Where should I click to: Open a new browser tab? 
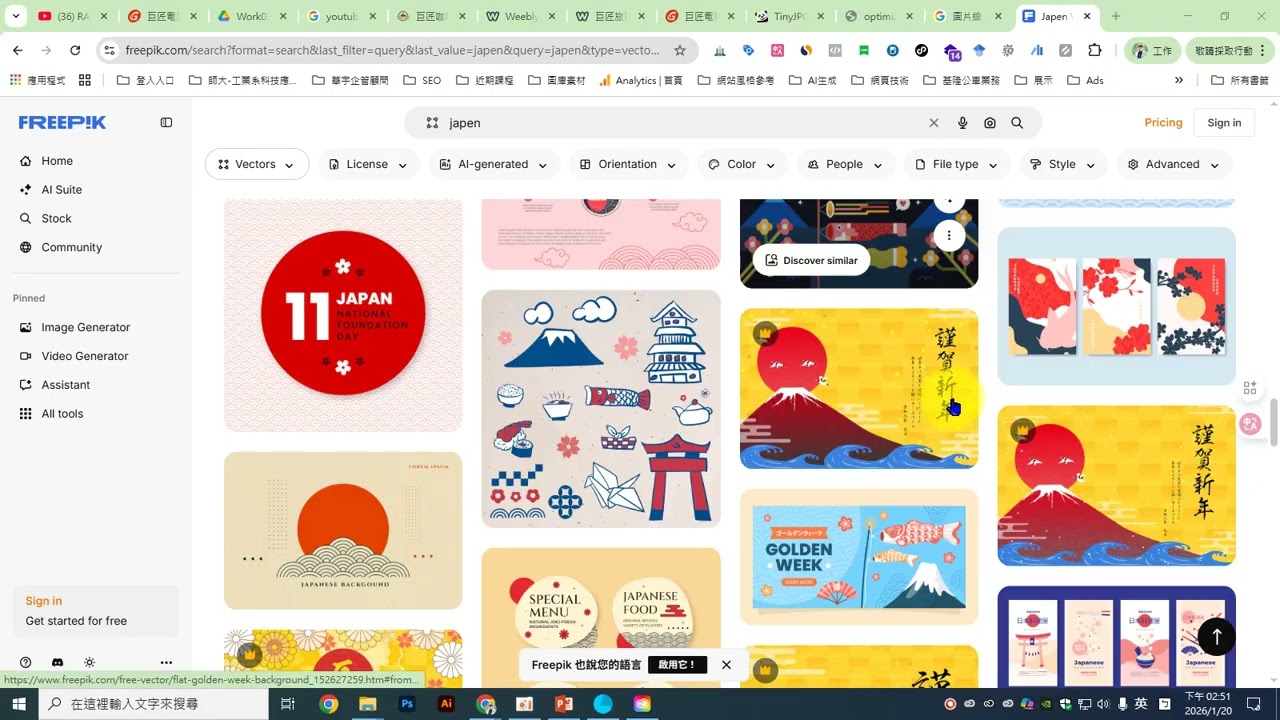pyautogui.click(x=1116, y=16)
